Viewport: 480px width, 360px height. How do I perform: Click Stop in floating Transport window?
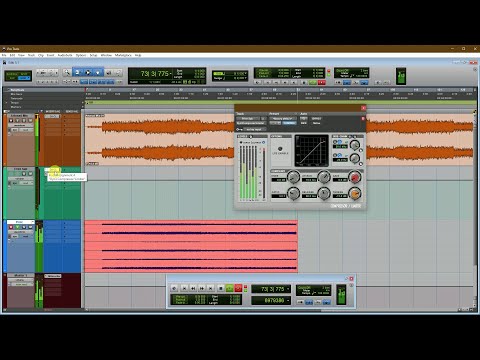click(x=221, y=288)
